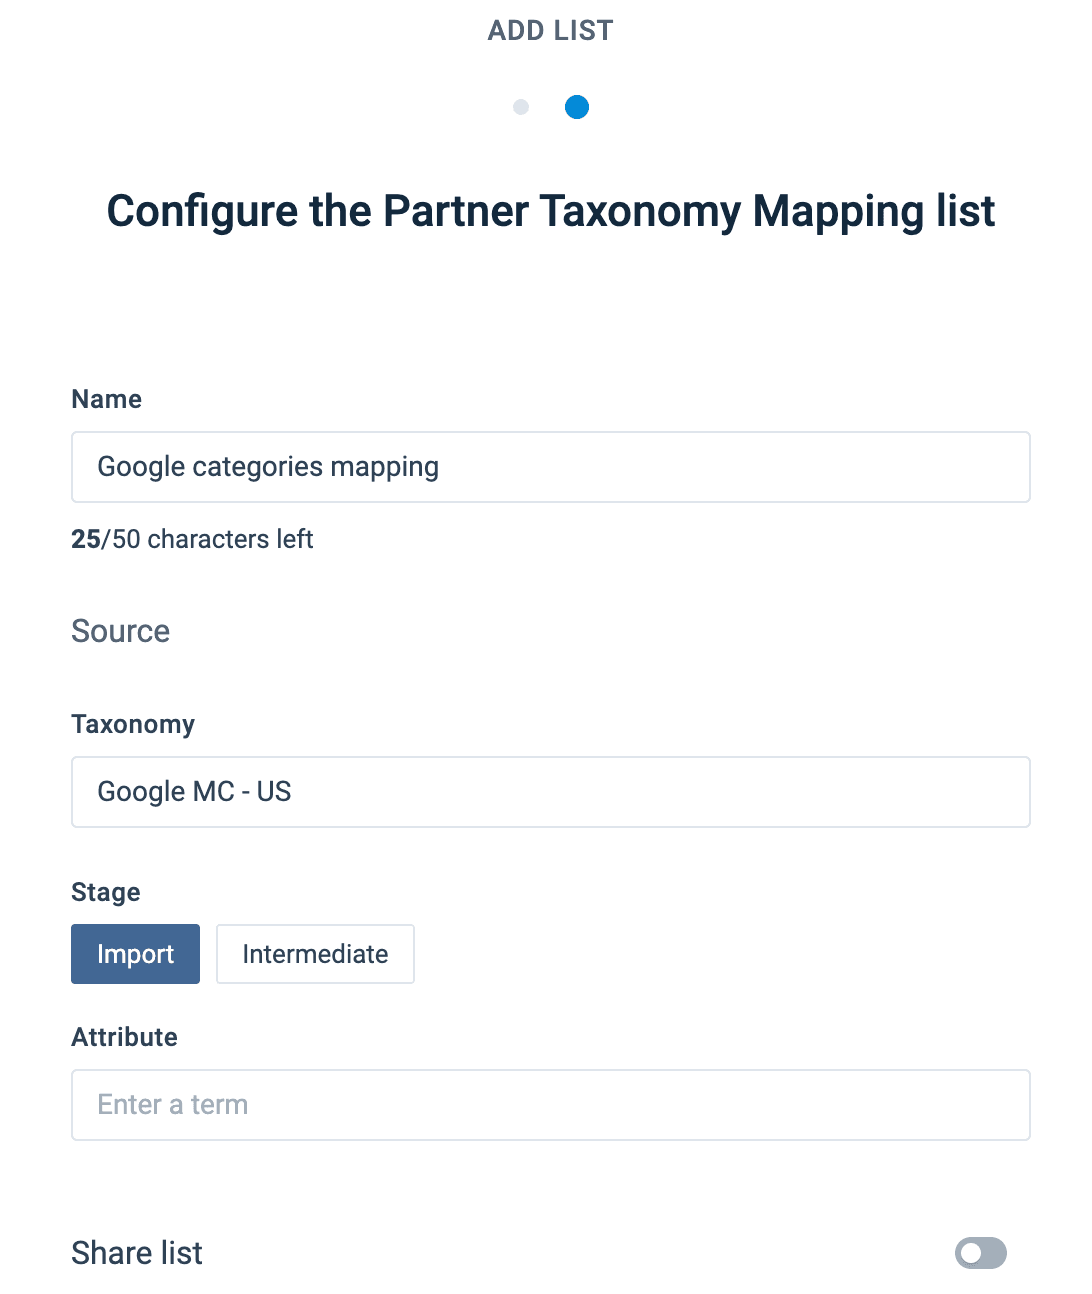Click the Attribute field label
This screenshot has height=1294, width=1092.
pyautogui.click(x=125, y=1037)
